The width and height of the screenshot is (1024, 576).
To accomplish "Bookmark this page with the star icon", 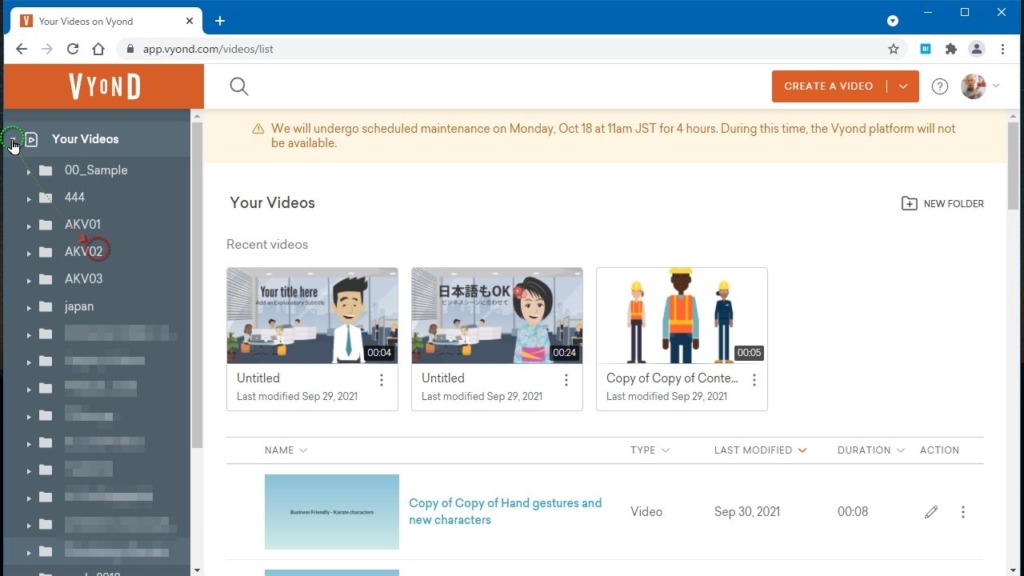I will (893, 49).
